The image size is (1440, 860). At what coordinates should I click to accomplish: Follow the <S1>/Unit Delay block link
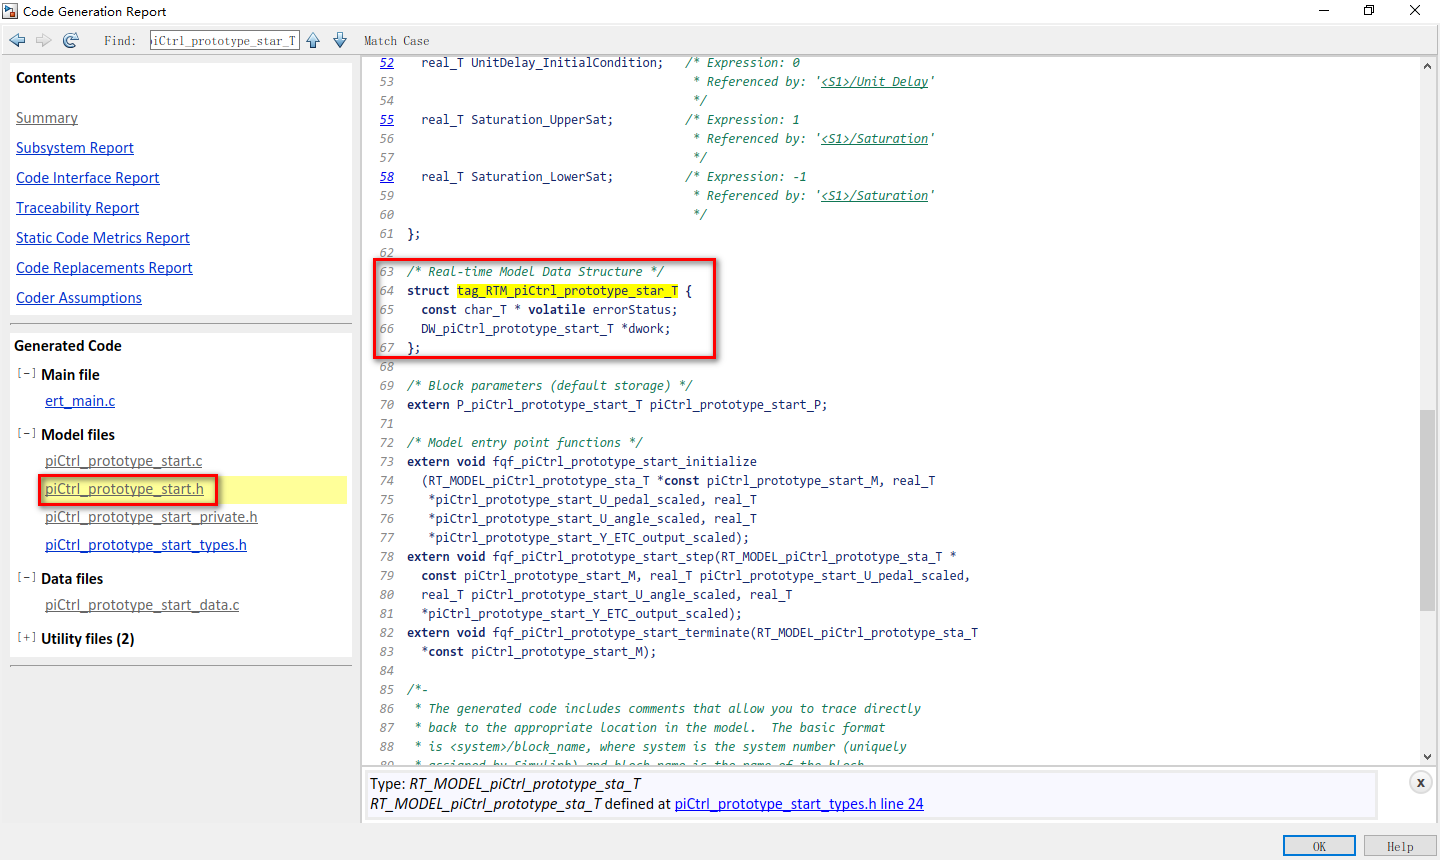click(x=875, y=82)
